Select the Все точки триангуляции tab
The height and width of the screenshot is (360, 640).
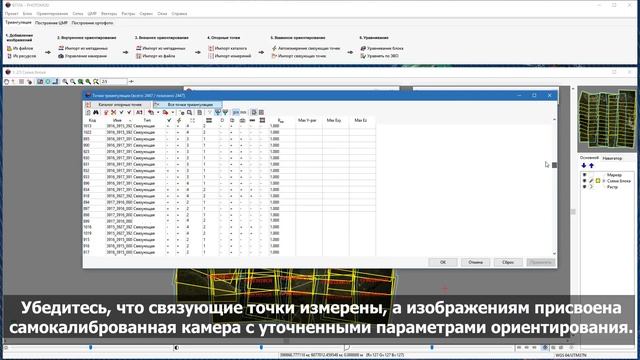[188, 104]
